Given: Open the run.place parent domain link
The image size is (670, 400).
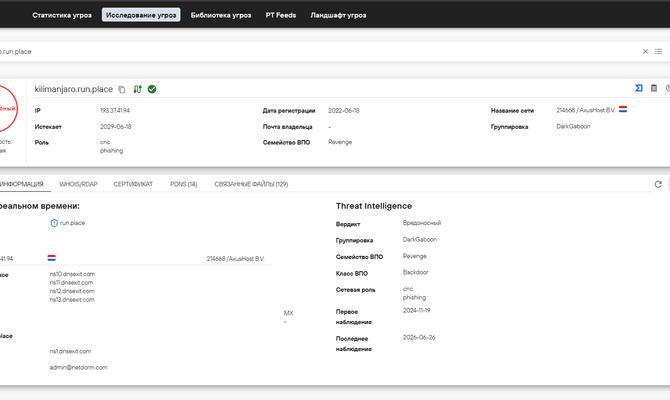Looking at the screenshot, I should 72,223.
